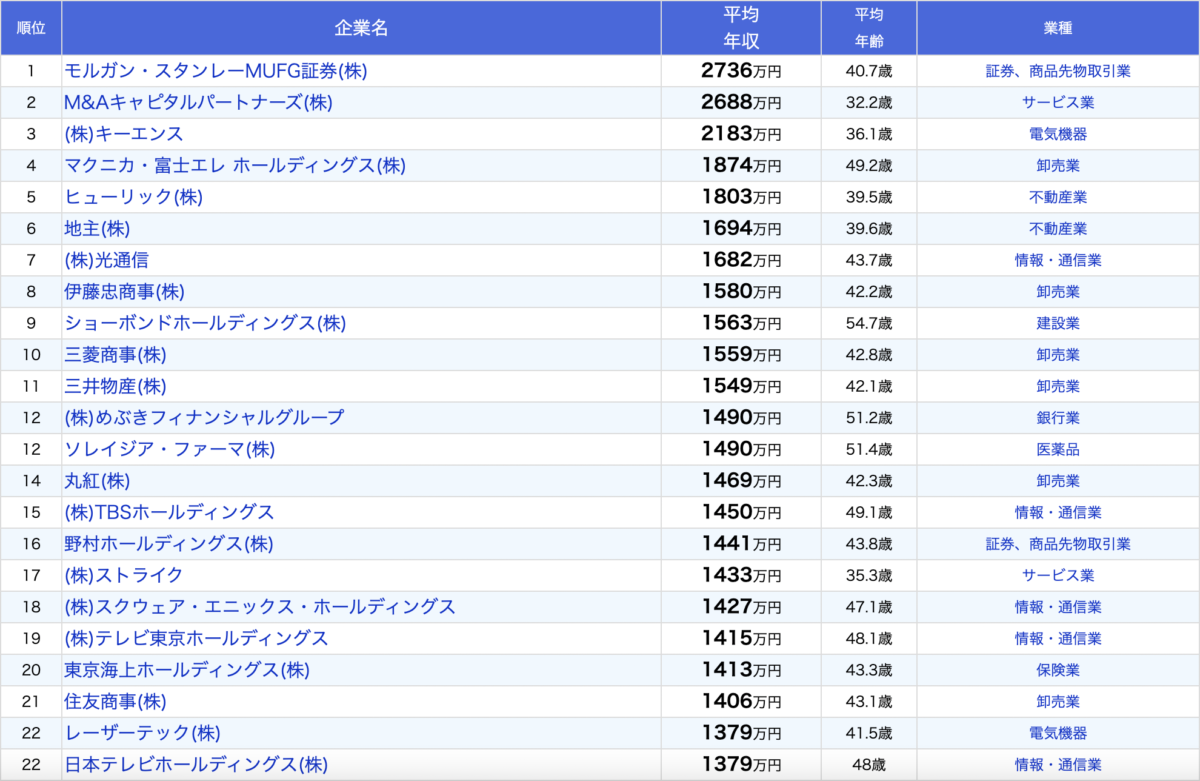
Task: Click the 業種 column header
Action: [1058, 28]
